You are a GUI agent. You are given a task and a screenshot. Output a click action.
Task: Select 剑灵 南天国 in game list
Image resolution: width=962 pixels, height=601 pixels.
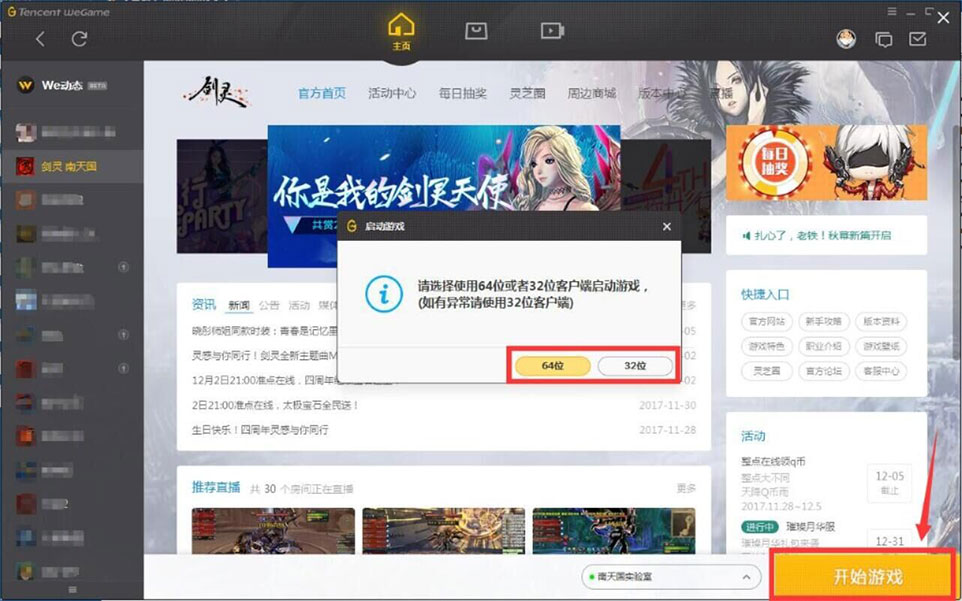pyautogui.click(x=72, y=166)
